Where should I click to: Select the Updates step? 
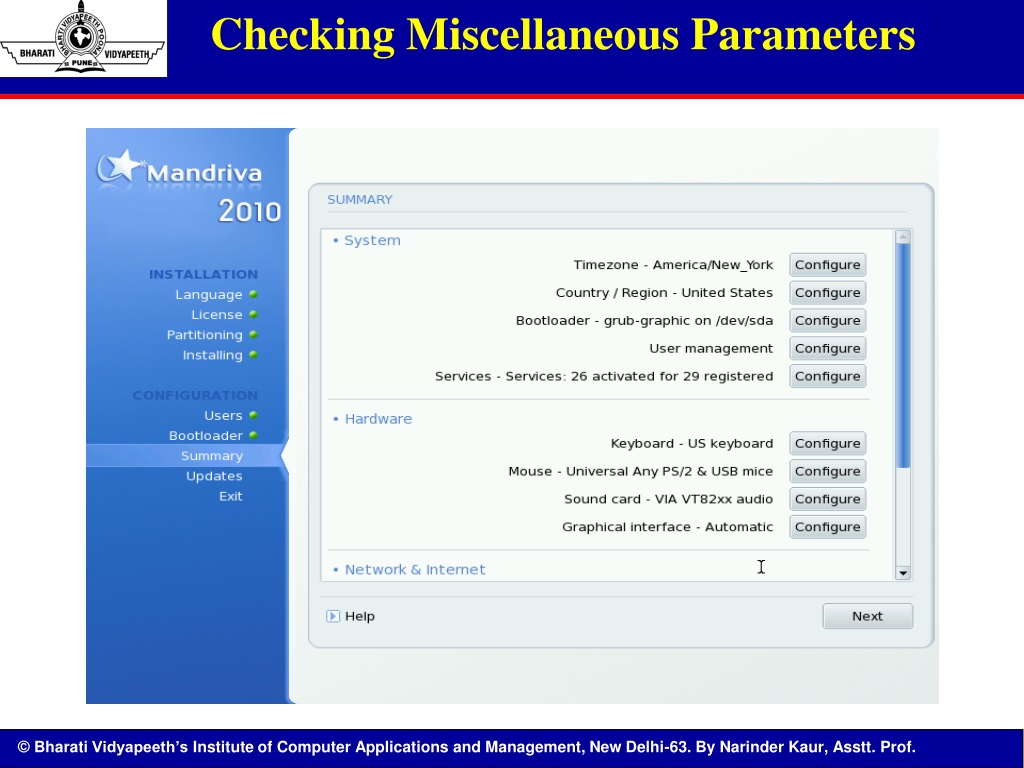coord(214,476)
